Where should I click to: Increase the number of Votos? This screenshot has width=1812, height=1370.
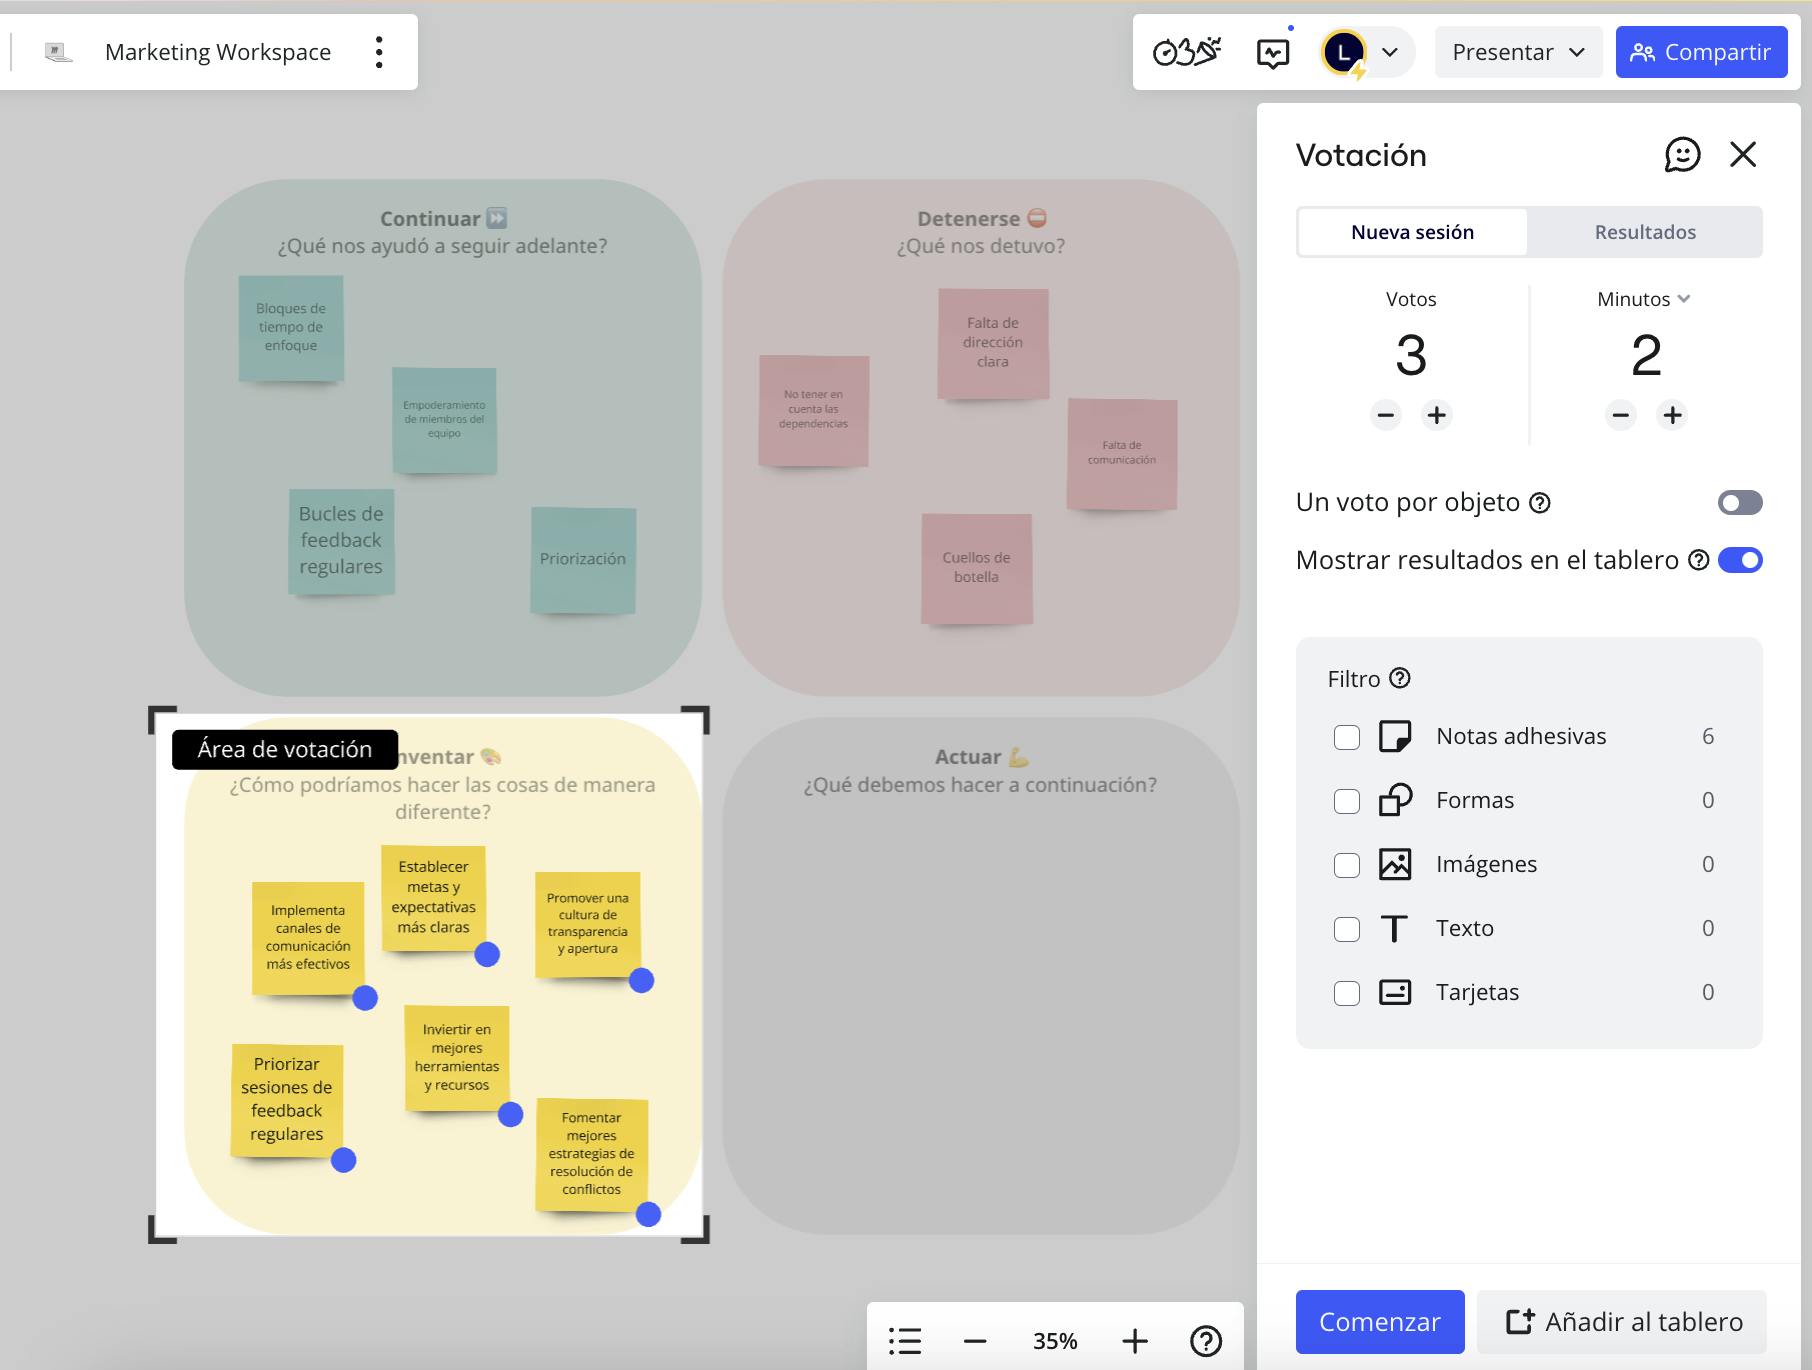click(1437, 415)
